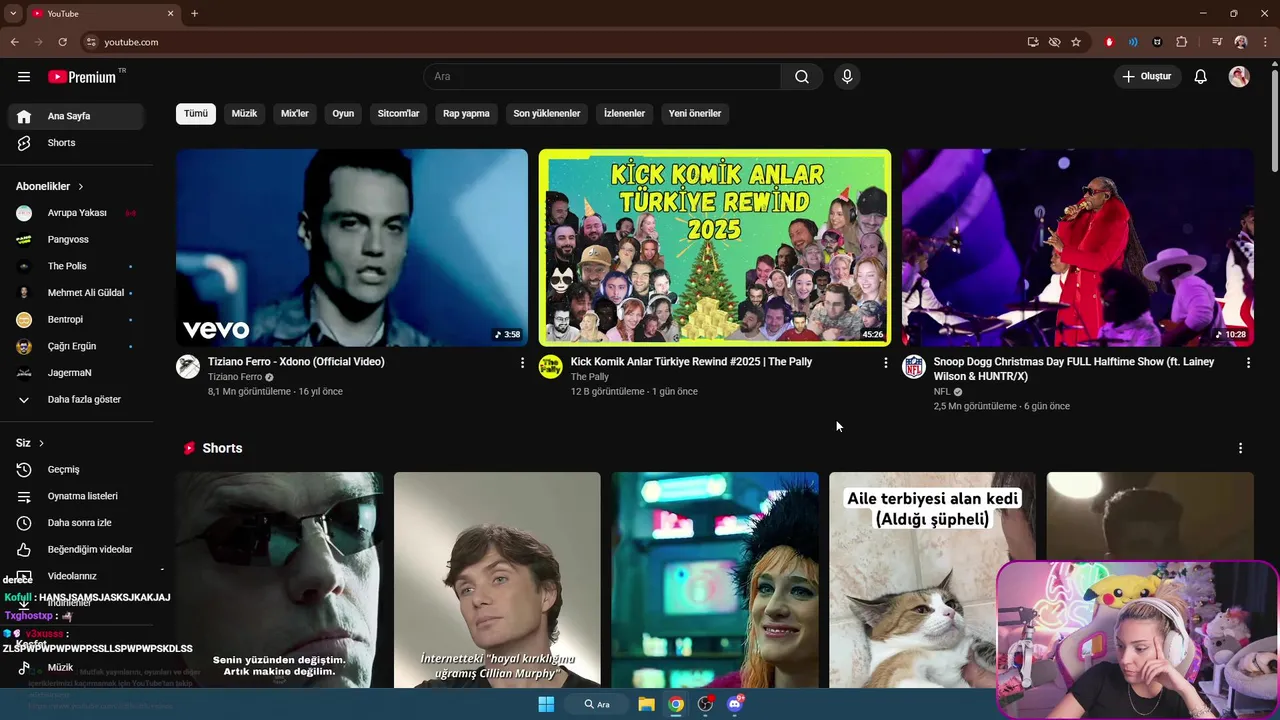This screenshot has width=1280, height=720.
Task: Select the İzlenenler filter chip
Action: click(x=624, y=114)
